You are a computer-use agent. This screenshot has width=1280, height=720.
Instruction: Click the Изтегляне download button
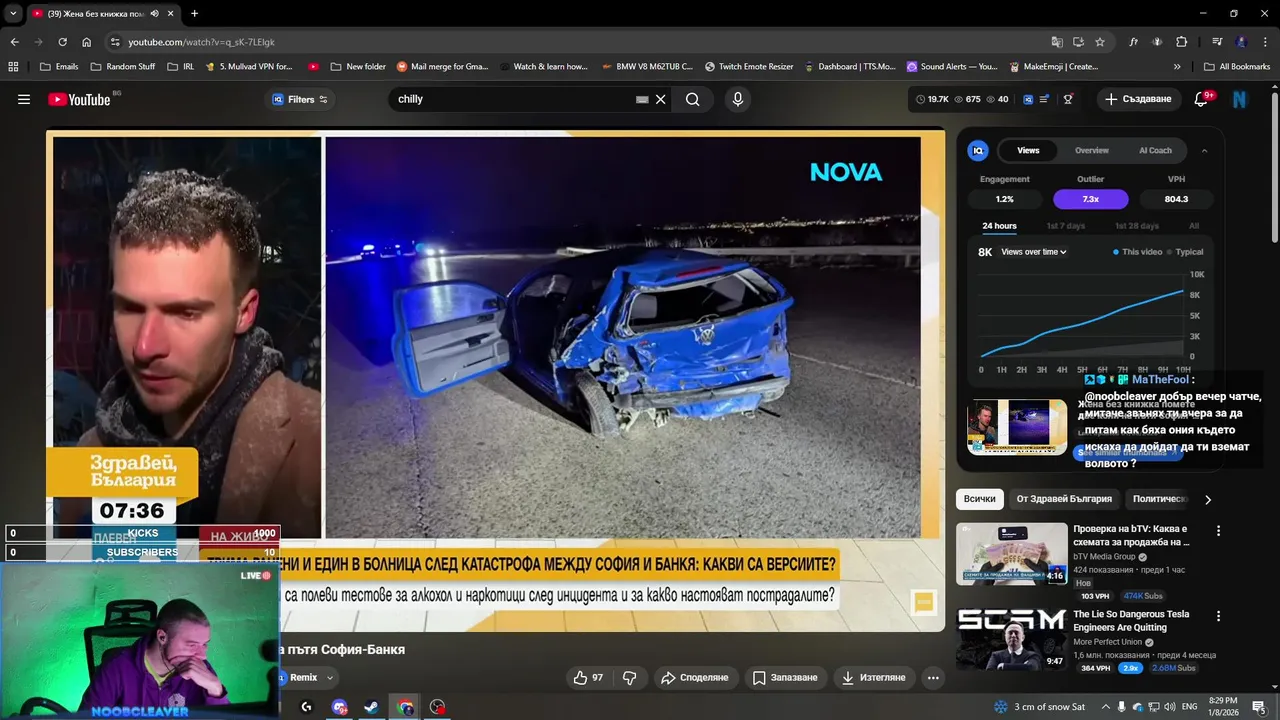(x=874, y=677)
